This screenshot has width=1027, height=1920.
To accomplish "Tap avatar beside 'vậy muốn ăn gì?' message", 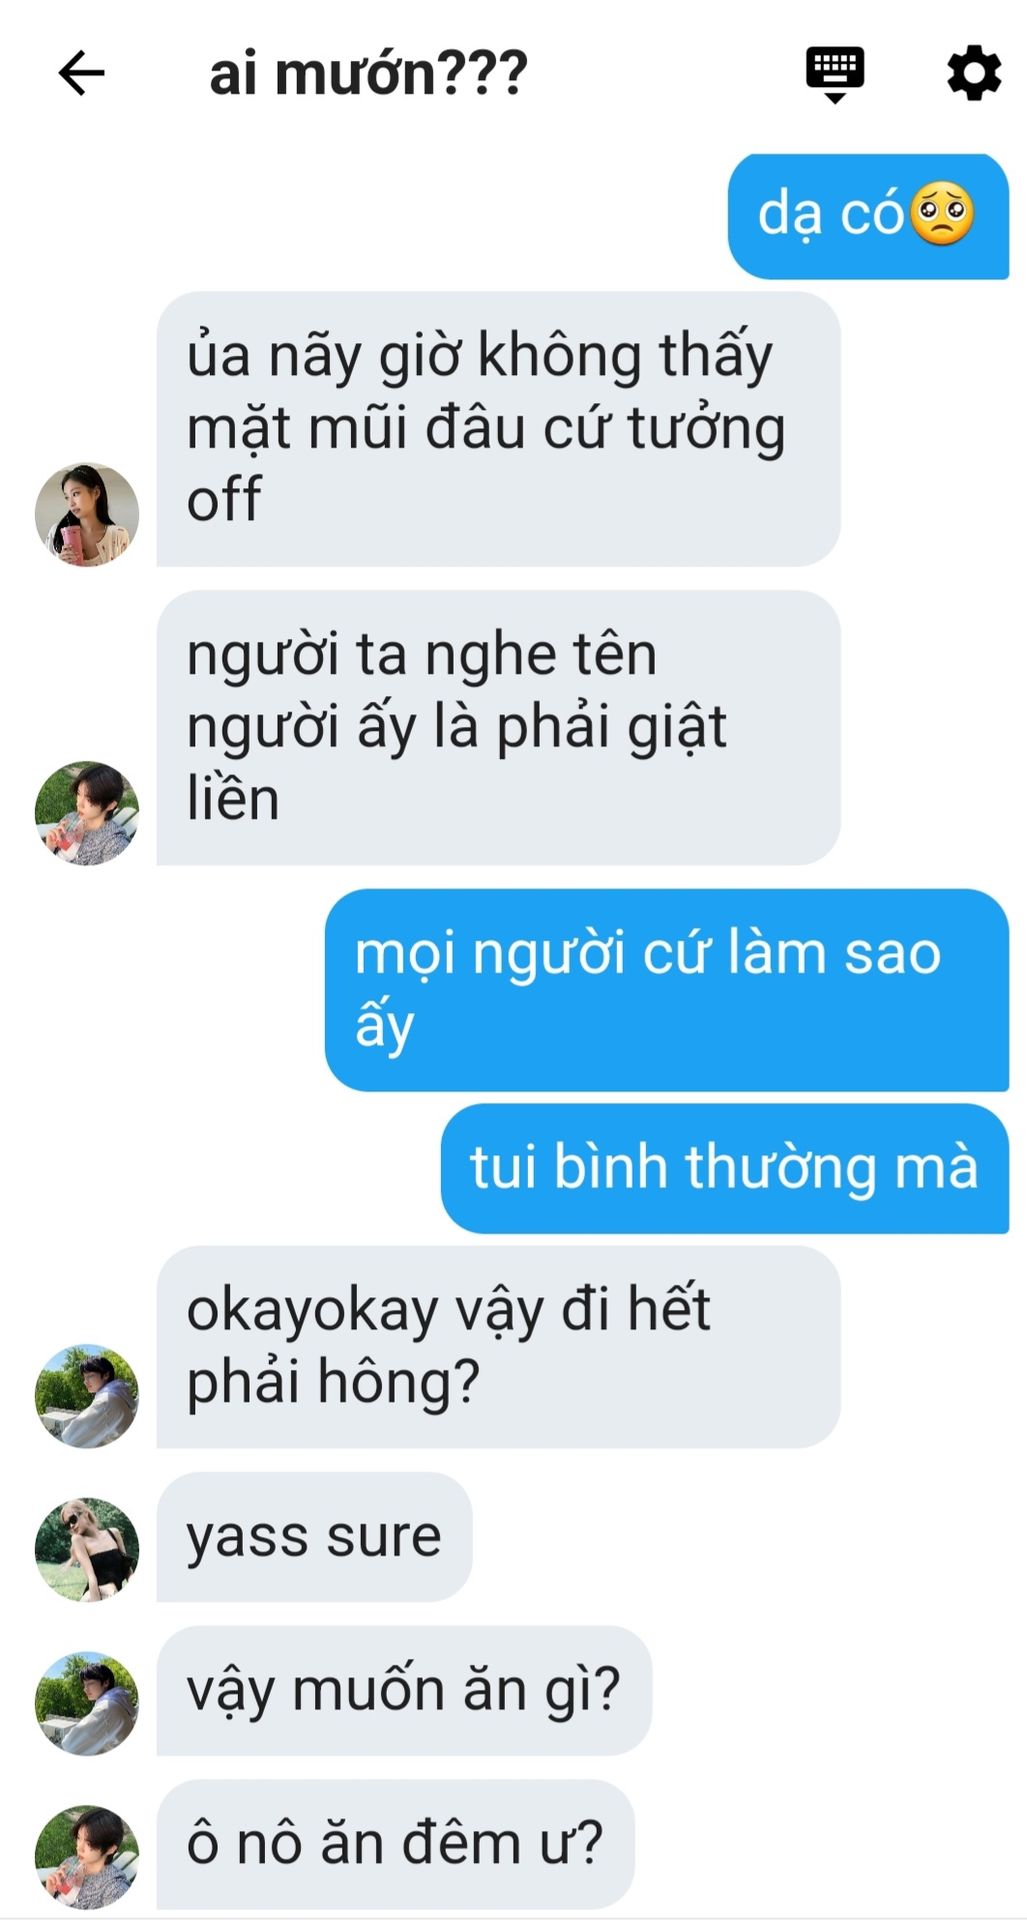I will pyautogui.click(x=87, y=1703).
